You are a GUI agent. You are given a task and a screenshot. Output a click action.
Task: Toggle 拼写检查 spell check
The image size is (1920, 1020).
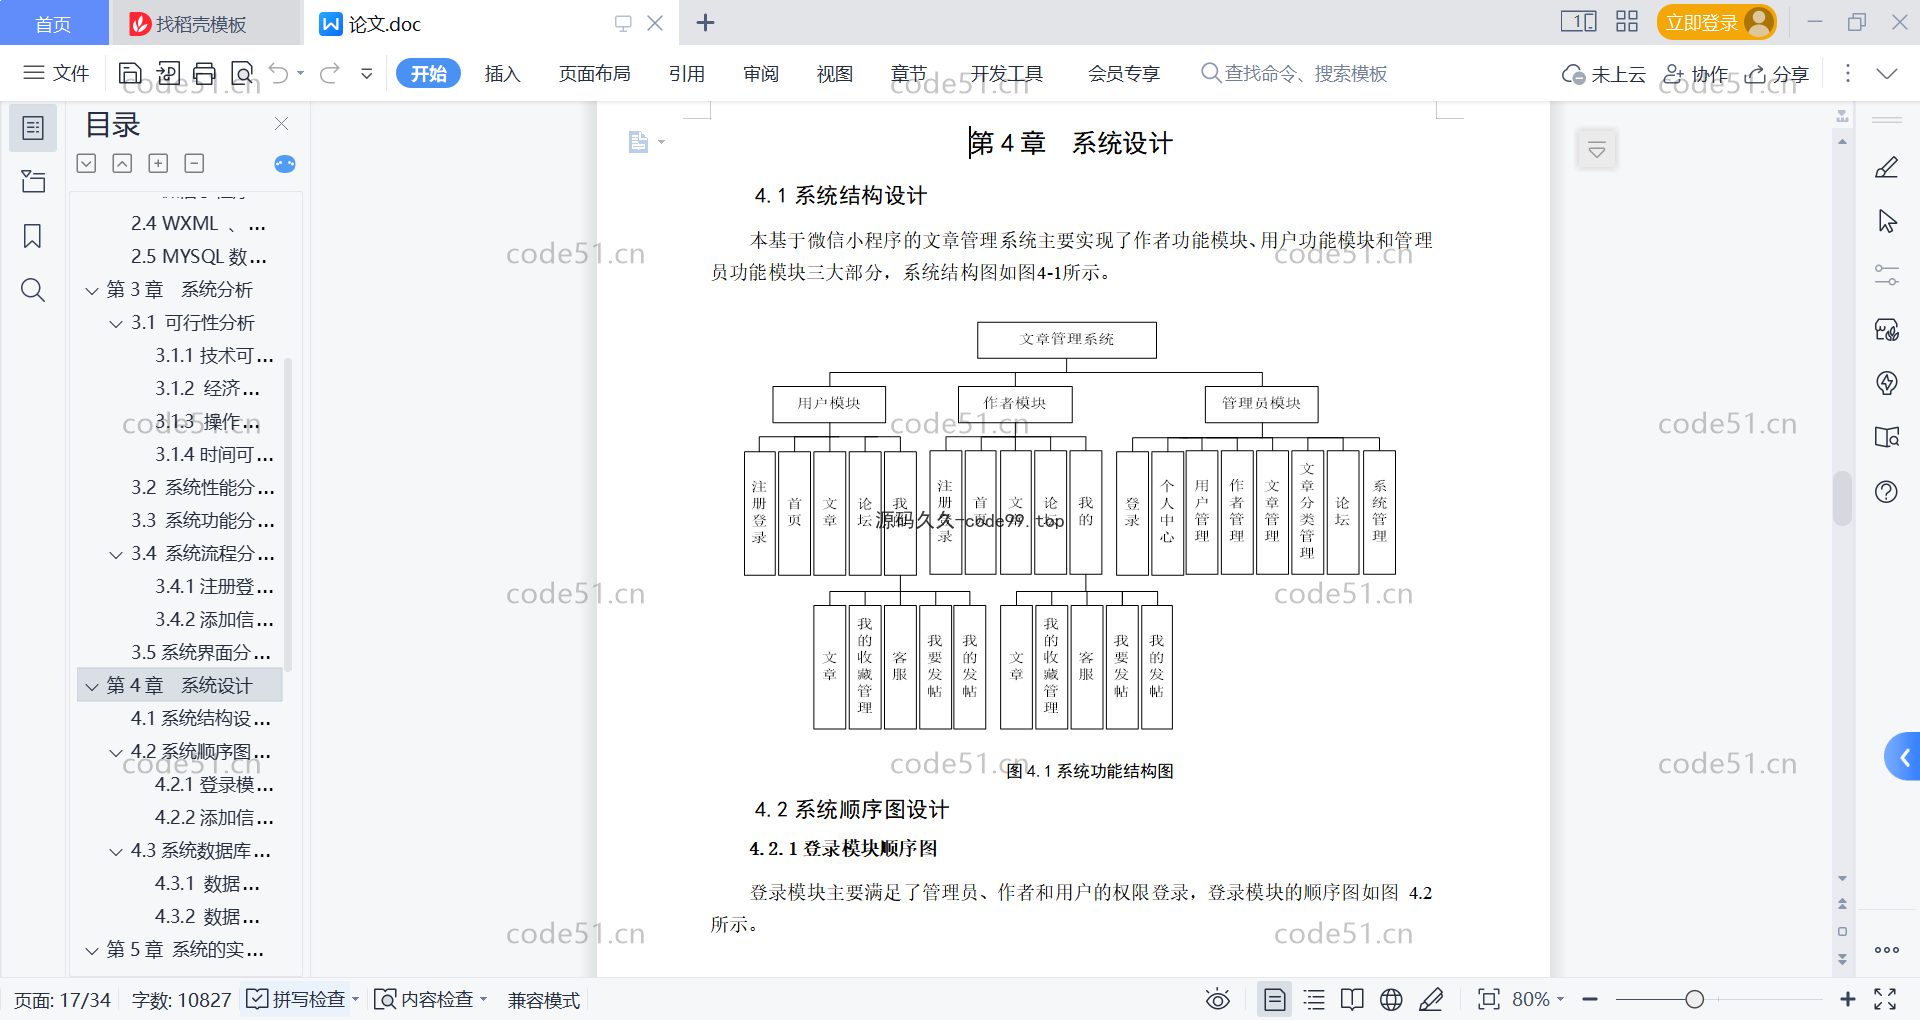[x=301, y=999]
